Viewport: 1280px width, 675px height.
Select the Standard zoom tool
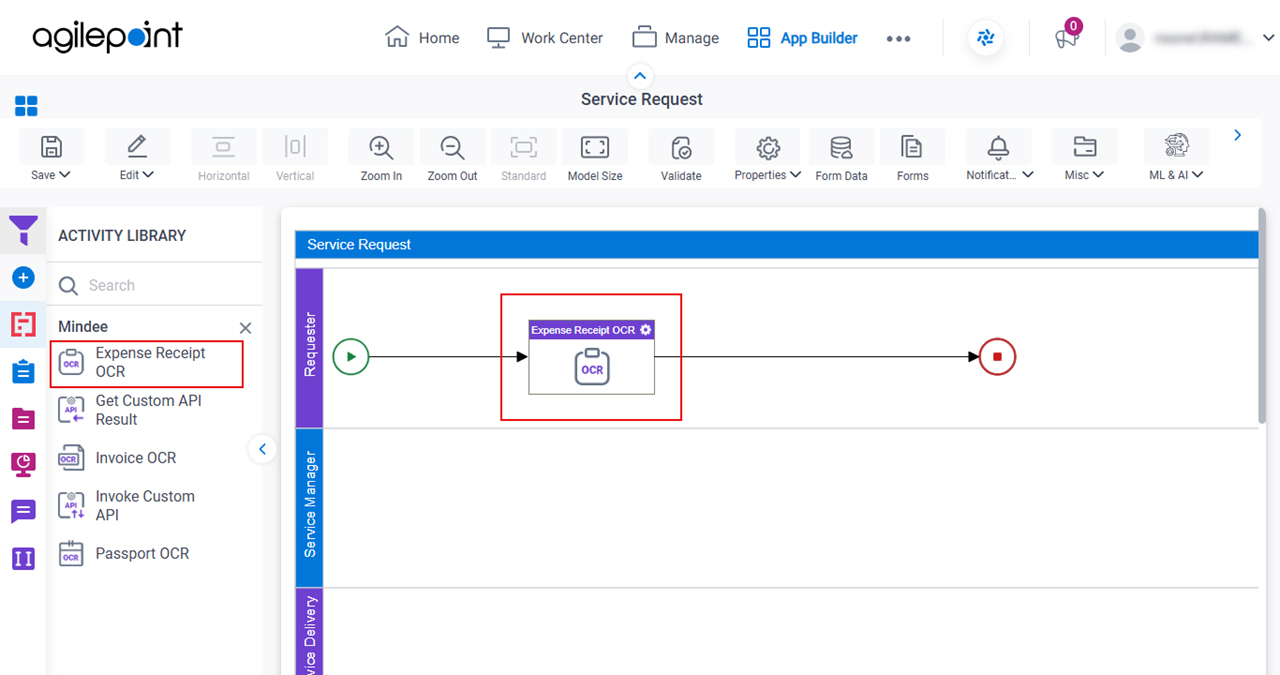(x=524, y=156)
